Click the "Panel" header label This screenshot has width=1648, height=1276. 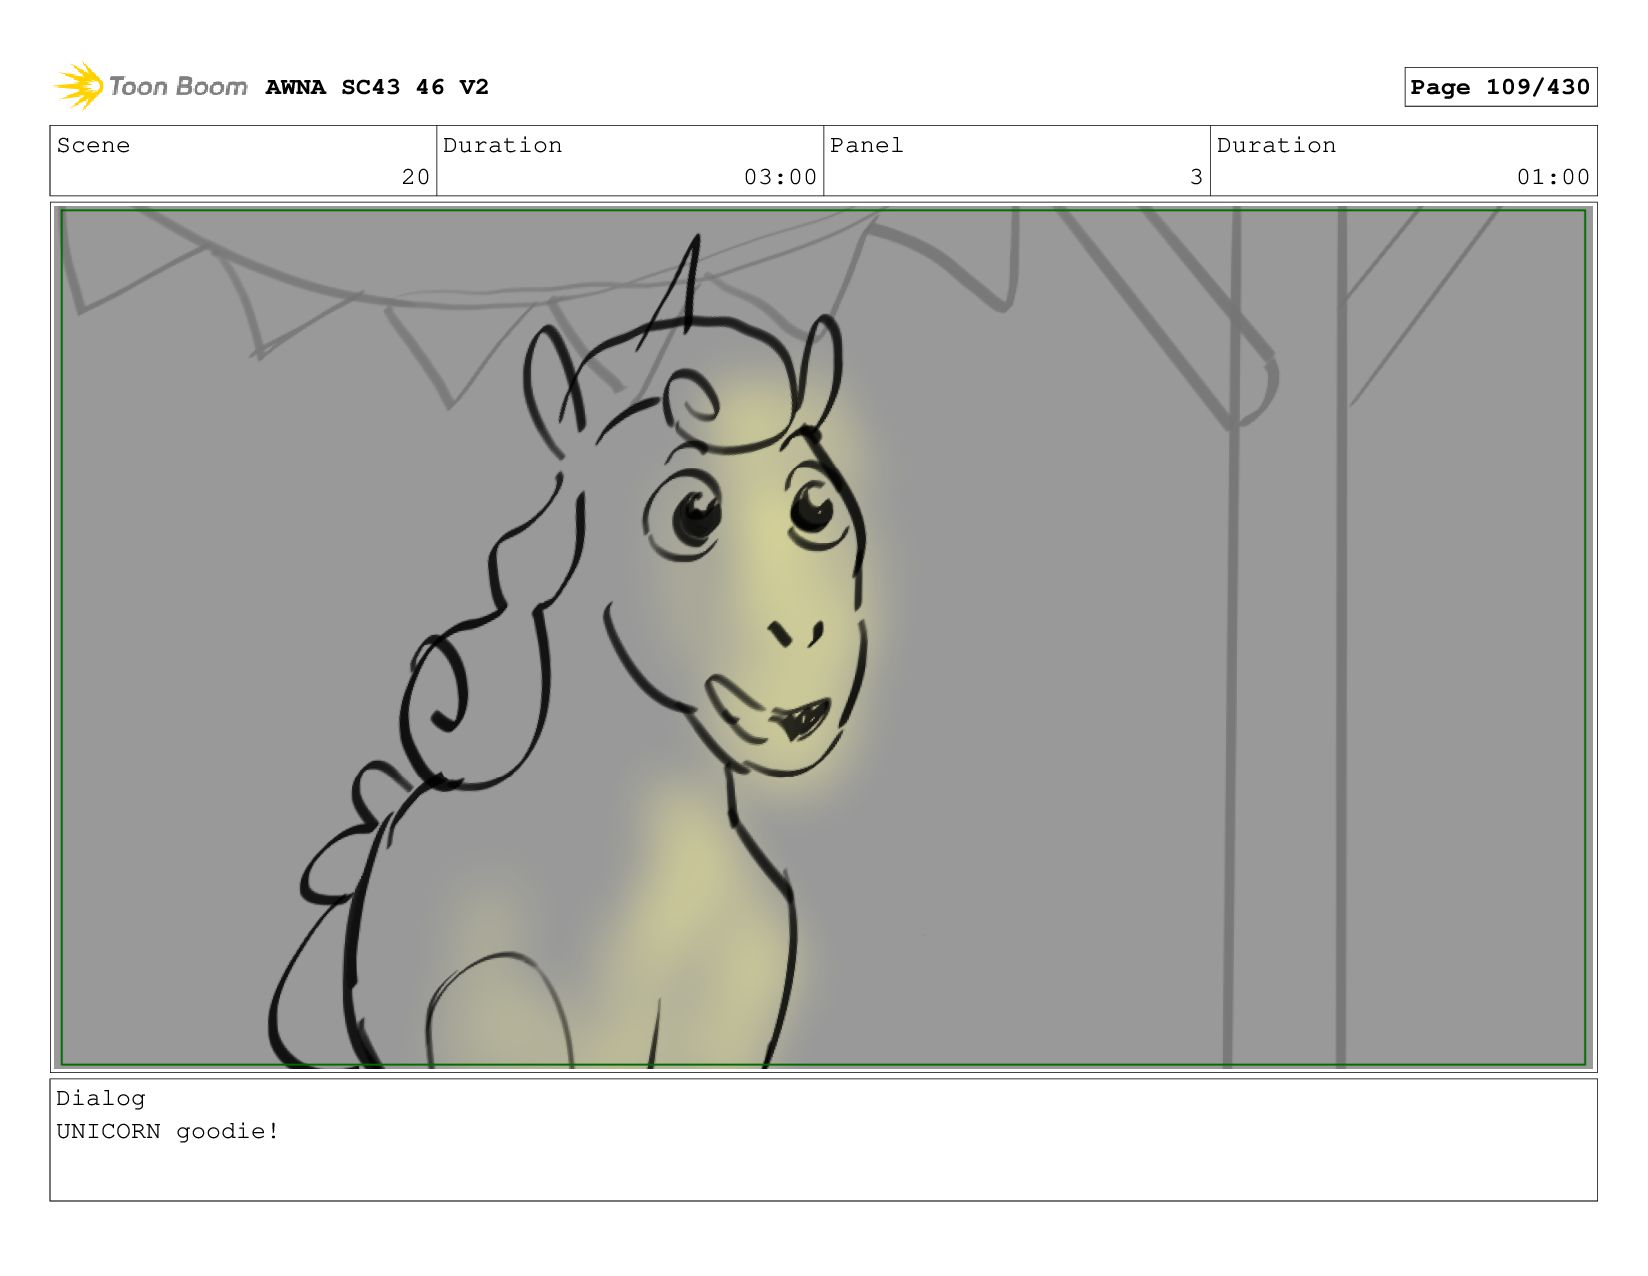[x=866, y=145]
